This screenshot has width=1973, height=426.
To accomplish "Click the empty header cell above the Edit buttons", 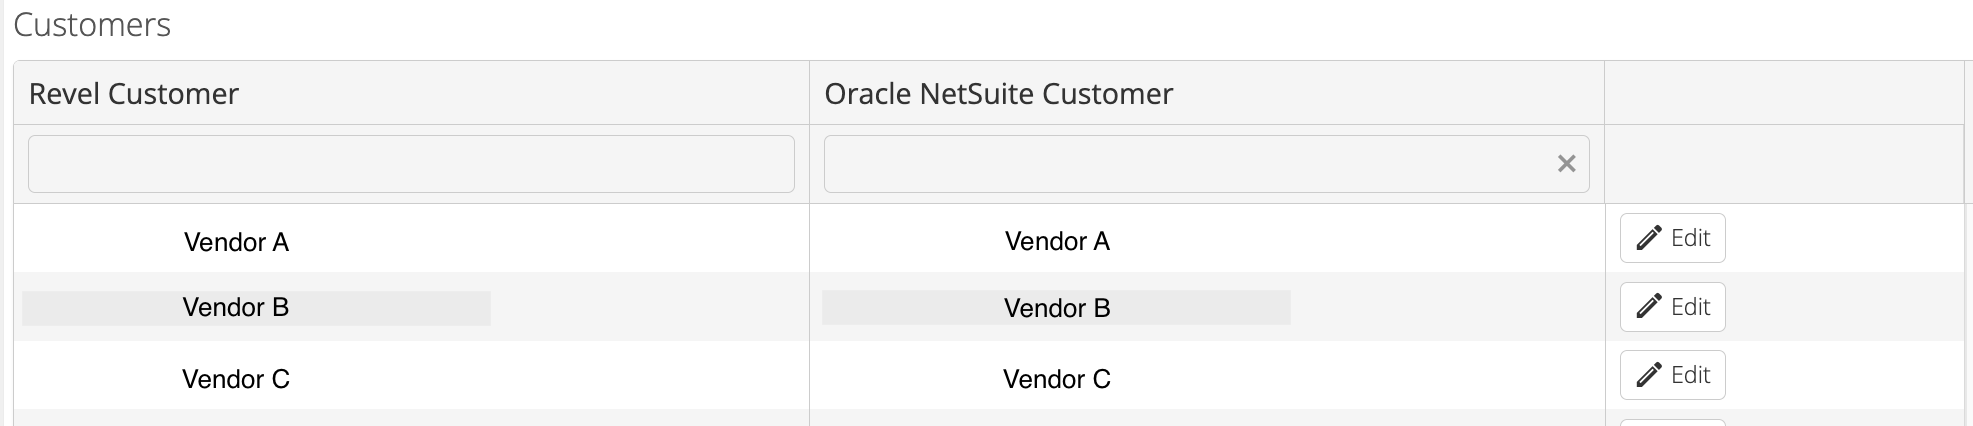I will tap(1784, 93).
